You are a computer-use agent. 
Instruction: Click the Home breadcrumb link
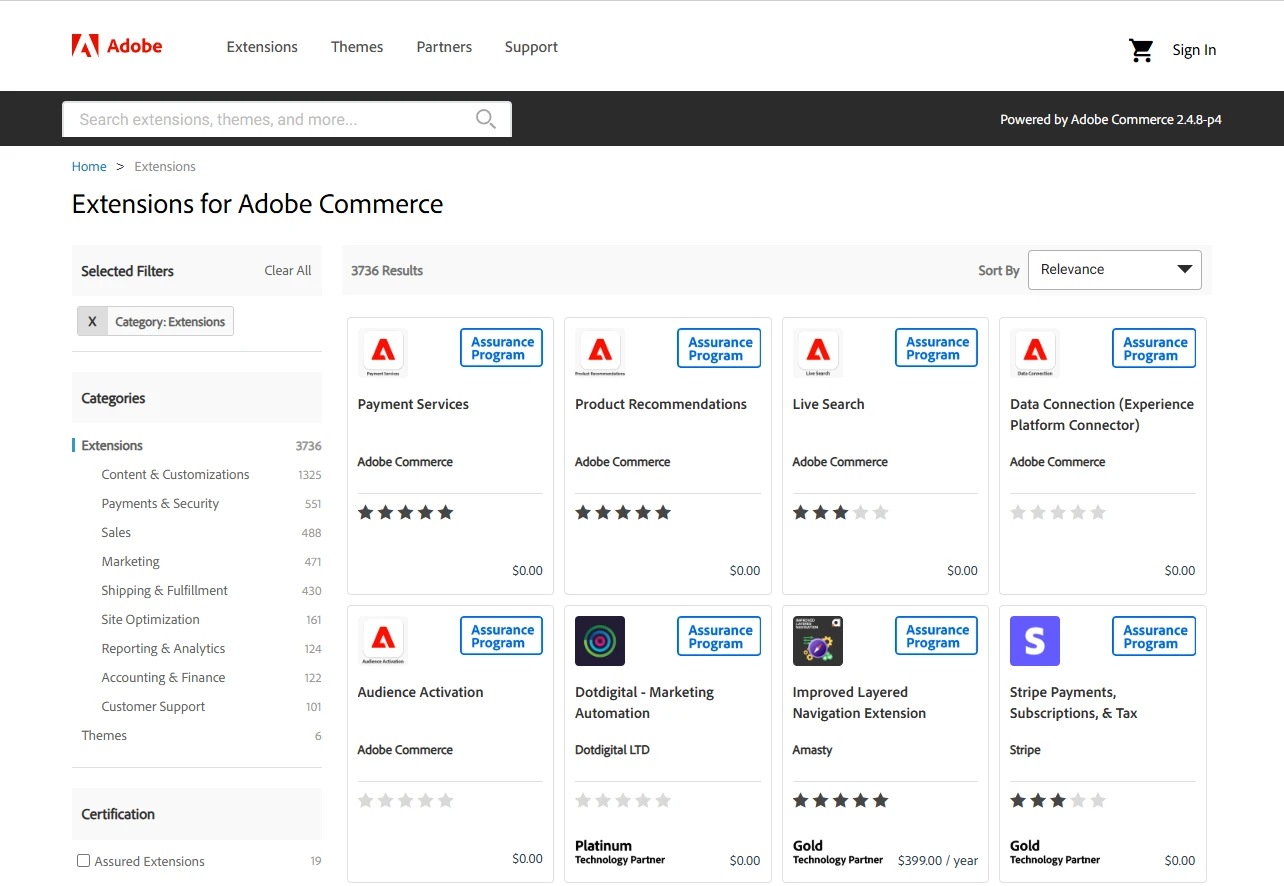tap(89, 166)
